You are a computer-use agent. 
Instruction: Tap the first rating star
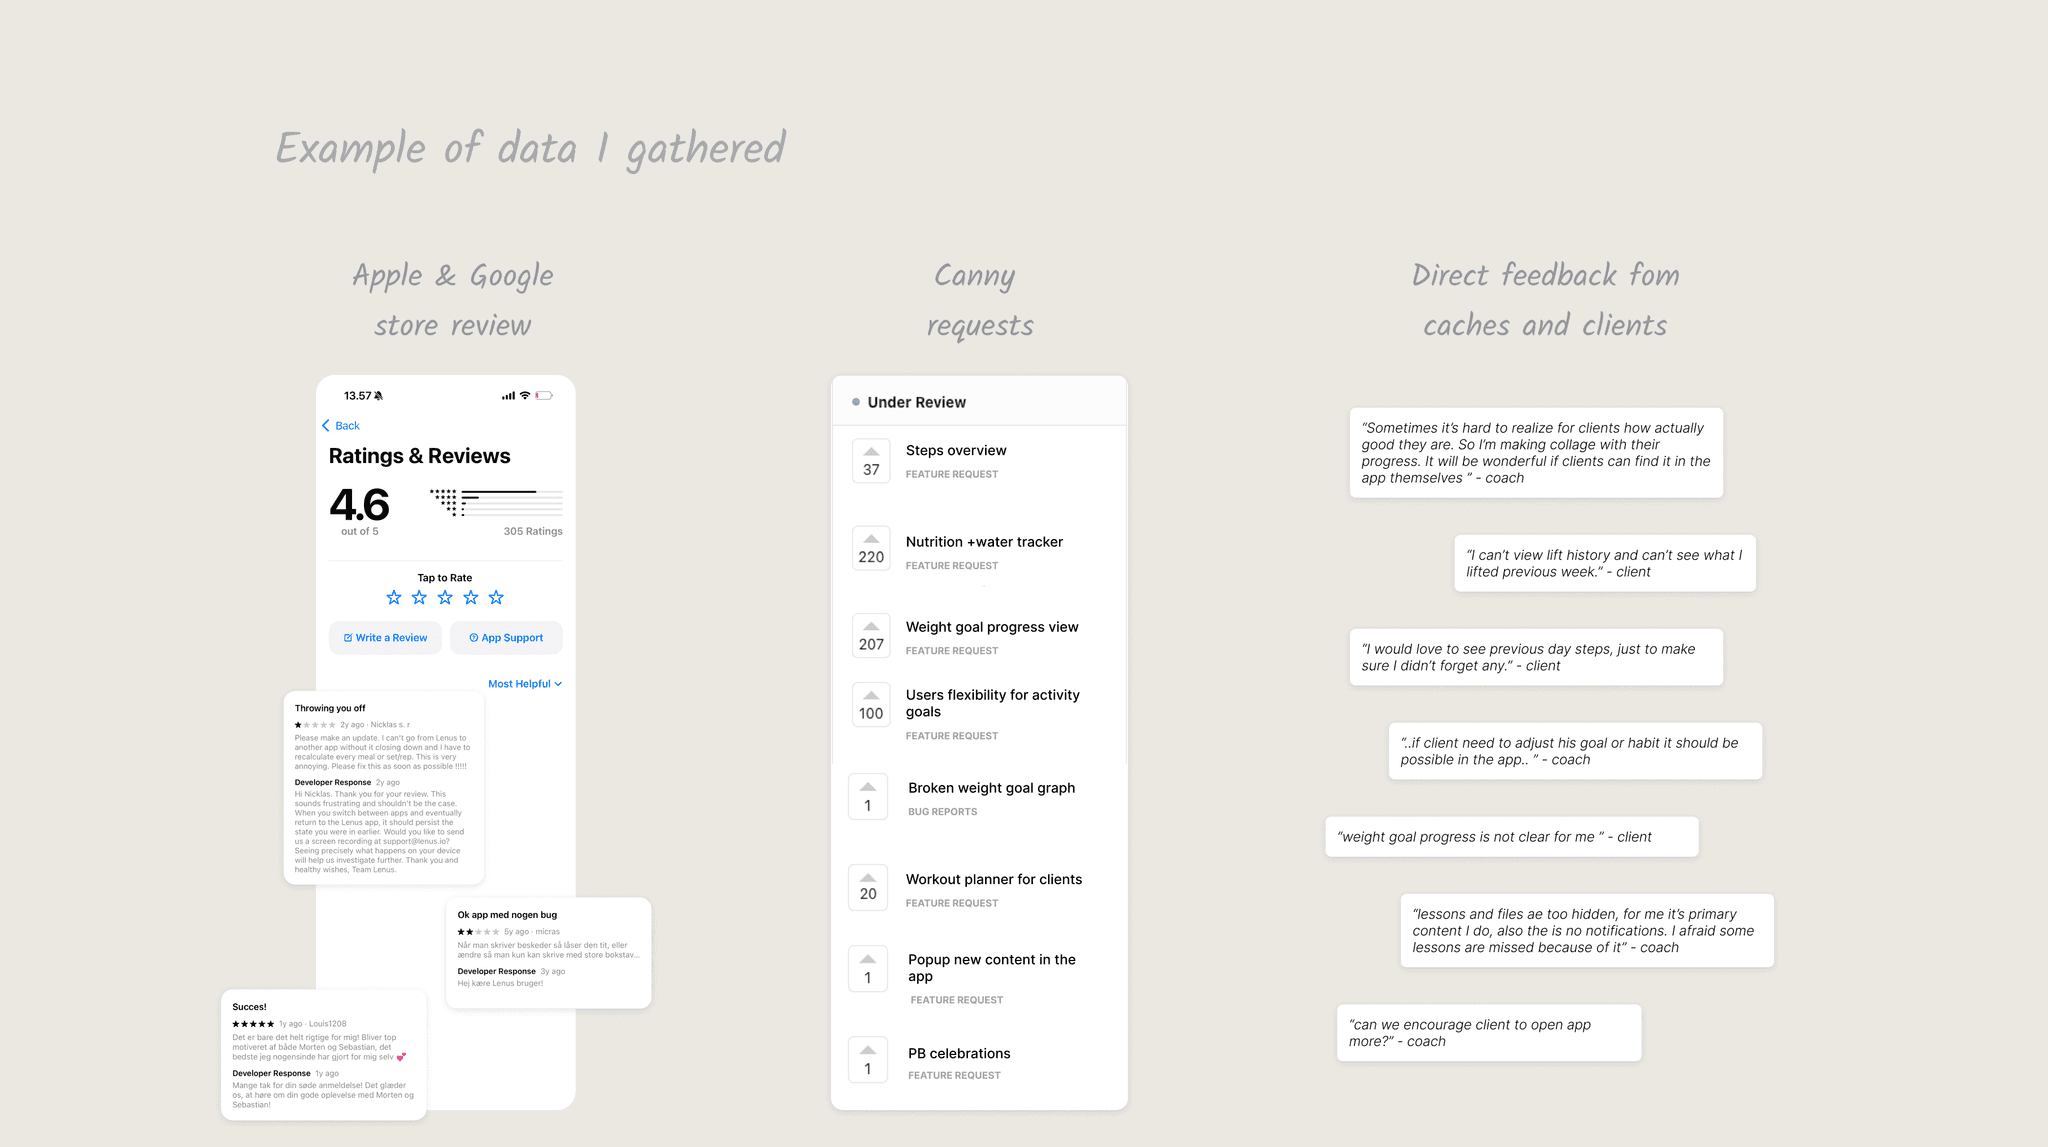[394, 597]
